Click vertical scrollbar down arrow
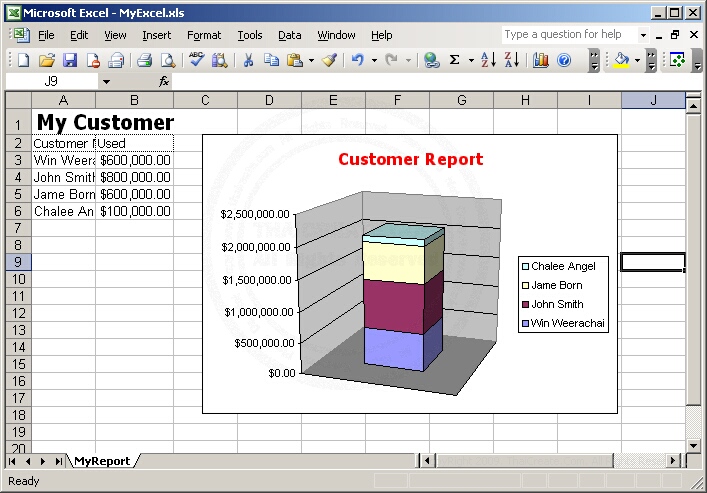This screenshot has width=707, height=493. 693,446
